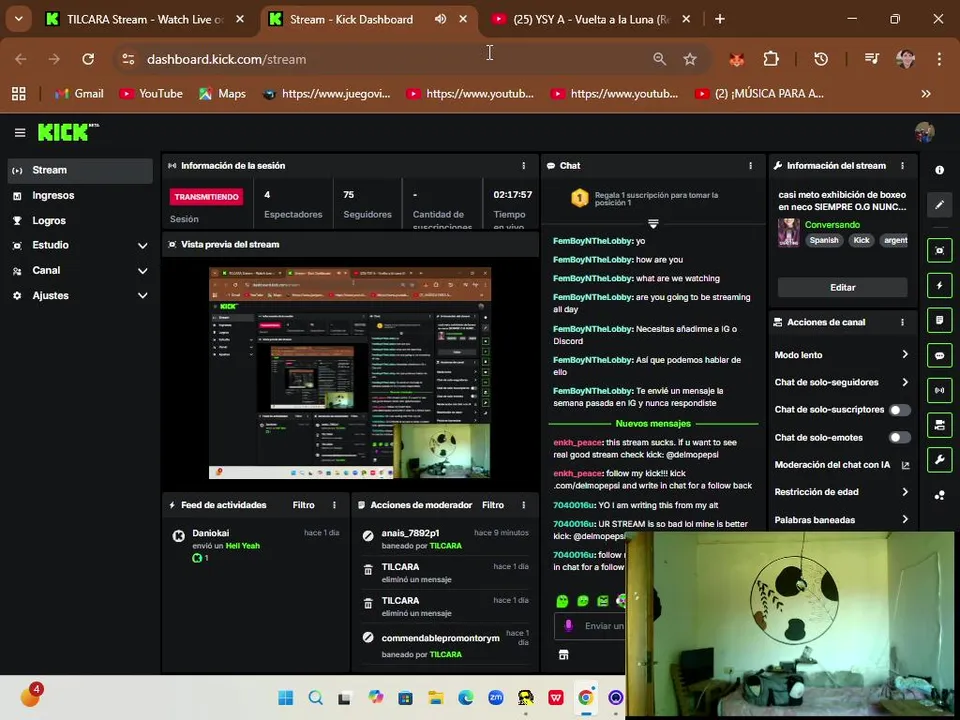
Task: Select Ingresos in the sidebar
Action: 80,195
